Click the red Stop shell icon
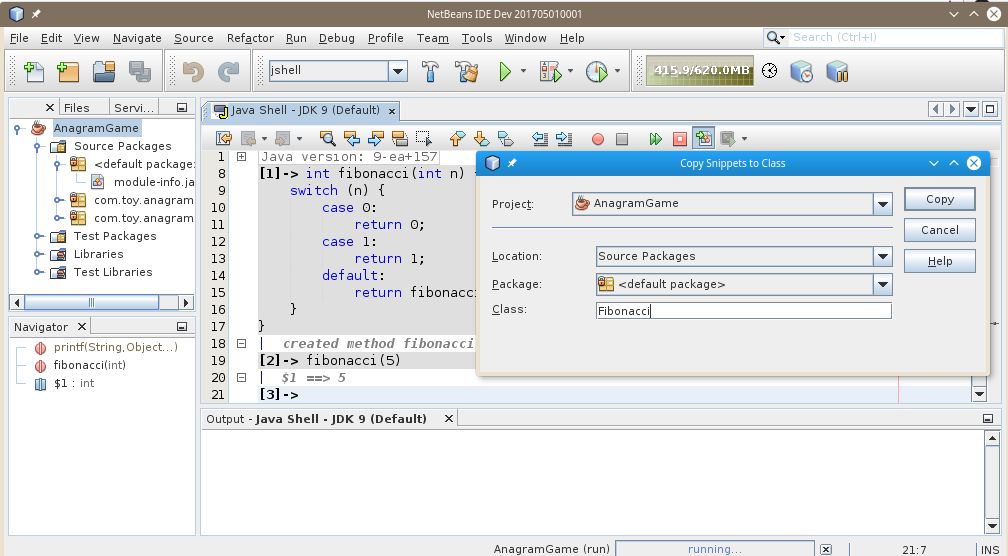1008x556 pixels. [680, 139]
